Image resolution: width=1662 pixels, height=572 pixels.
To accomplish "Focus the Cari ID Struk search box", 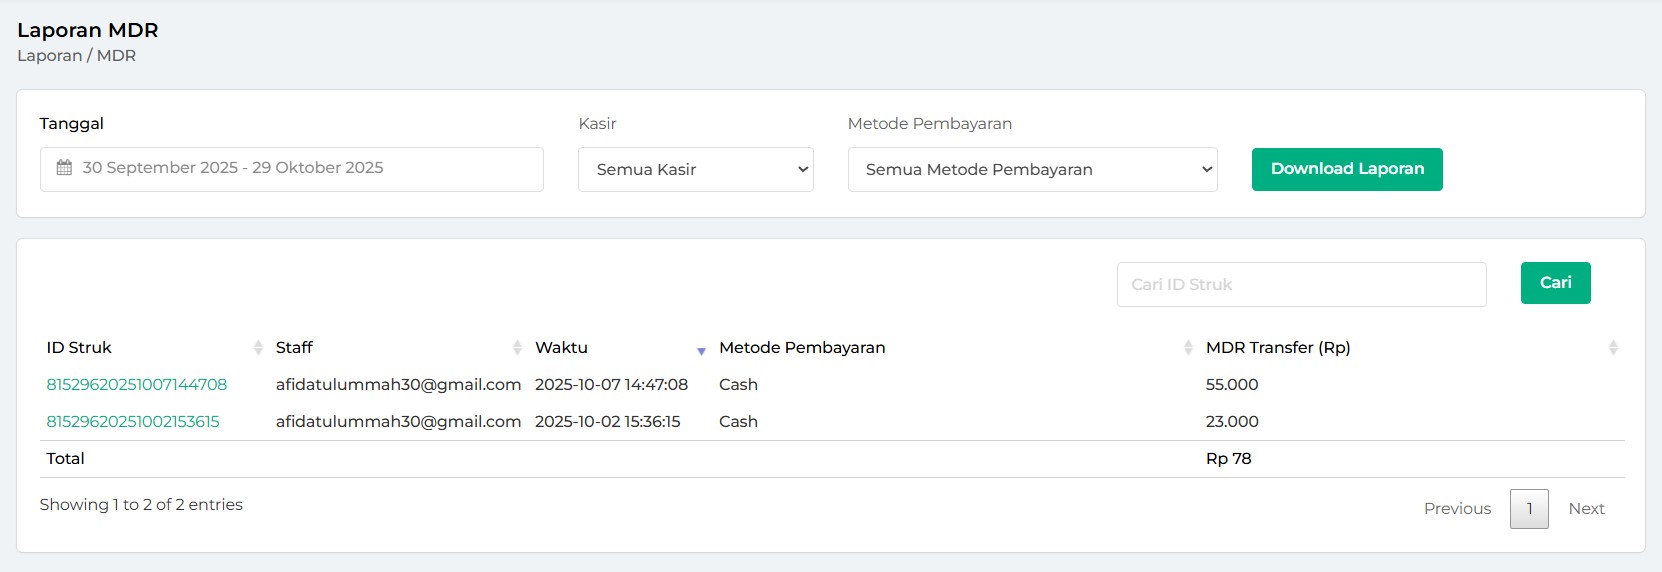I will coord(1301,285).
